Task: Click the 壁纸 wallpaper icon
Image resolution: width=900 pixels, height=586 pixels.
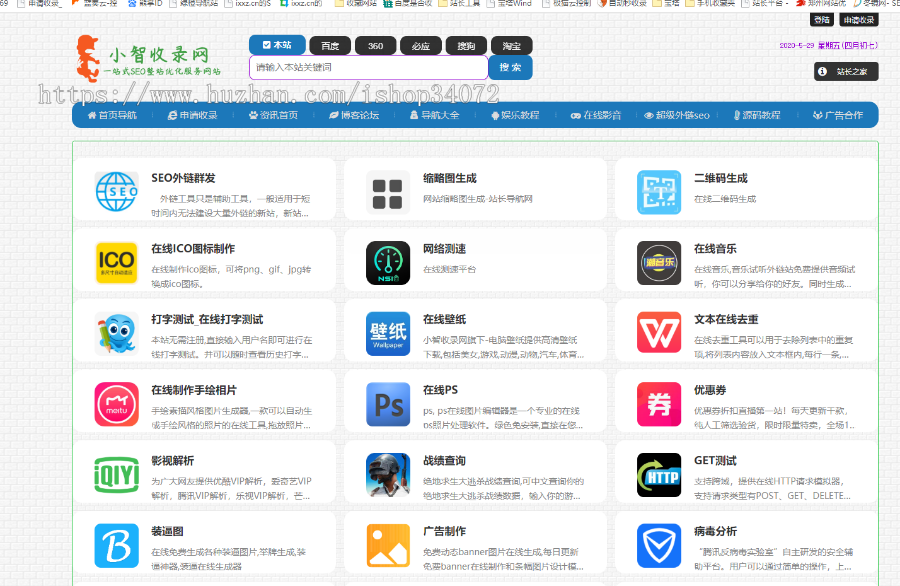Action: click(x=388, y=334)
